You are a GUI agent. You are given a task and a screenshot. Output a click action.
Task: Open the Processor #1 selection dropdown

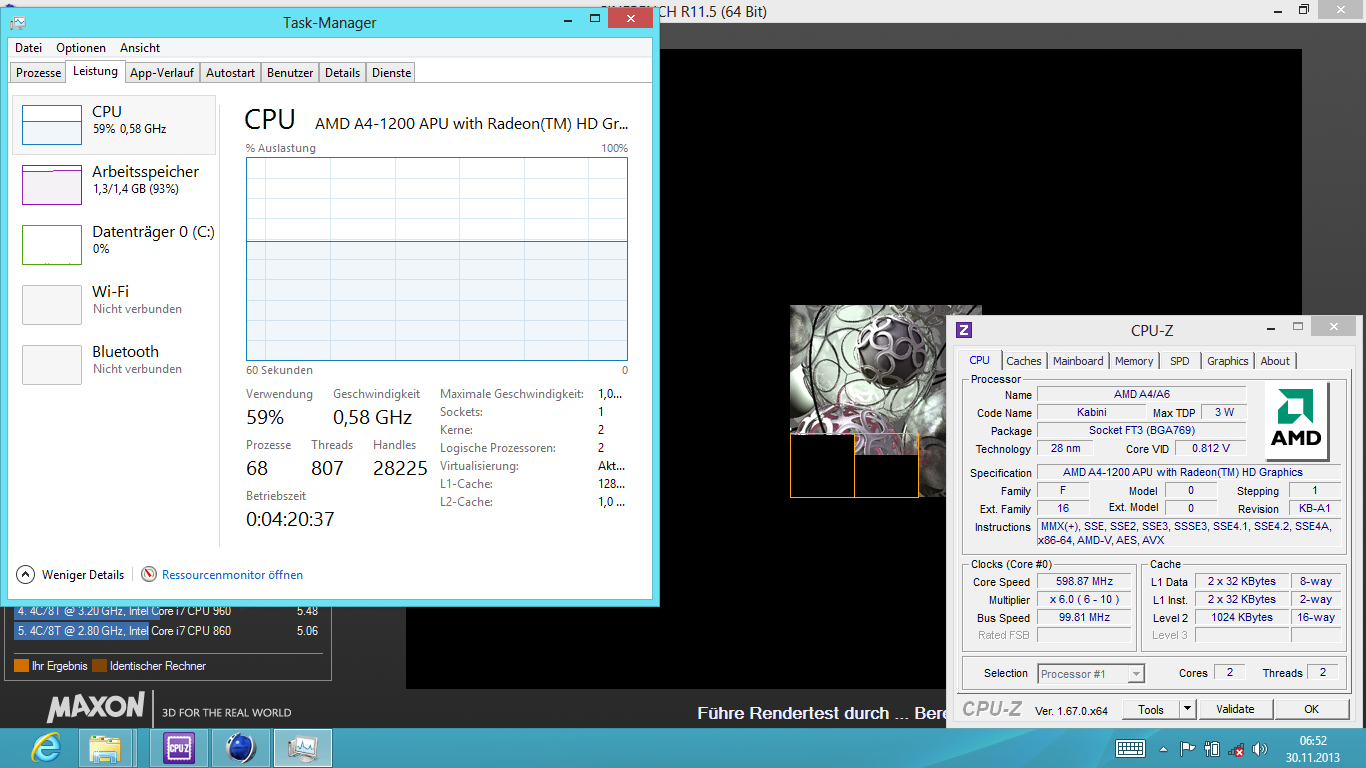[x=1091, y=674]
